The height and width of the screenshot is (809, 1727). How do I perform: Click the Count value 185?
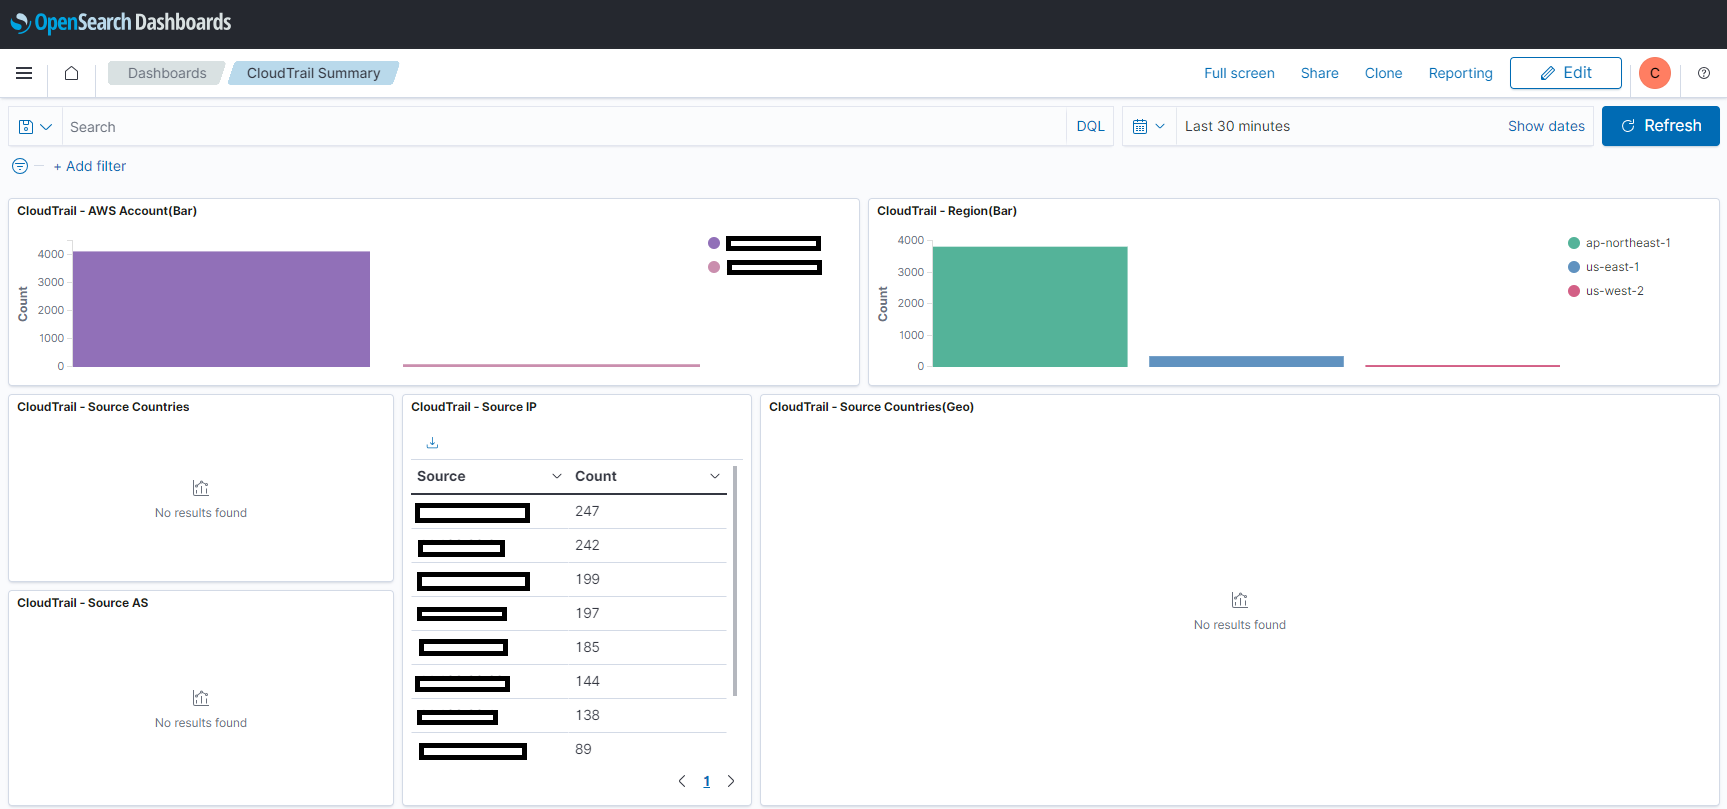587,647
